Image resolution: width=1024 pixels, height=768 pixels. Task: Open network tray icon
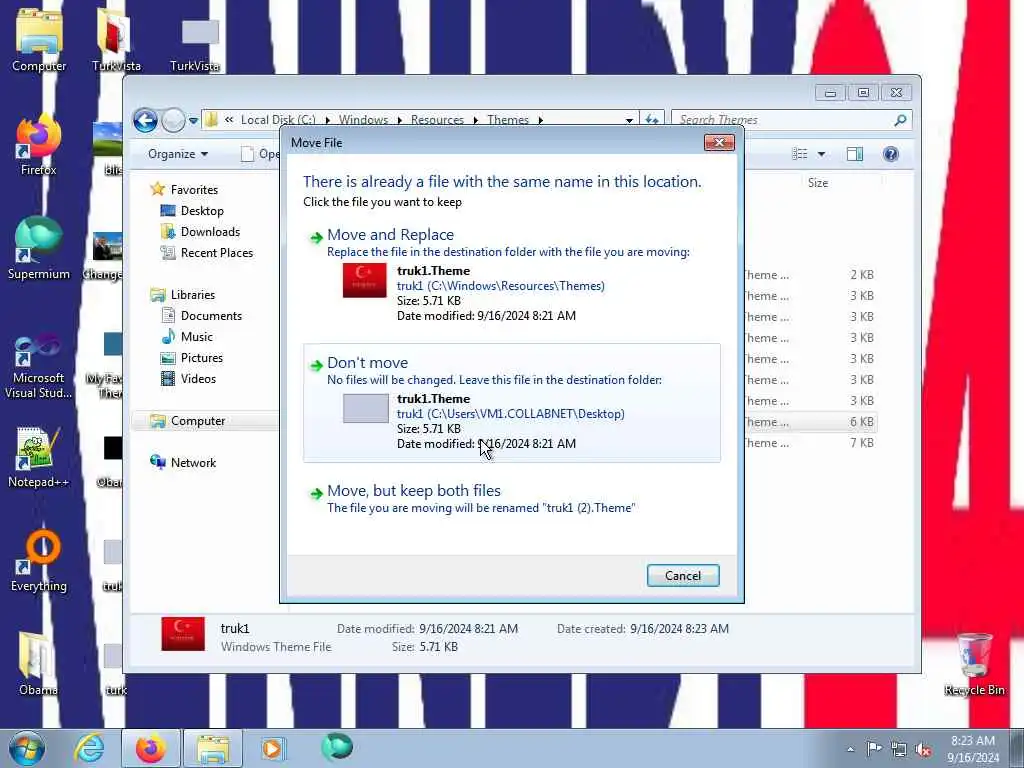[x=899, y=750]
